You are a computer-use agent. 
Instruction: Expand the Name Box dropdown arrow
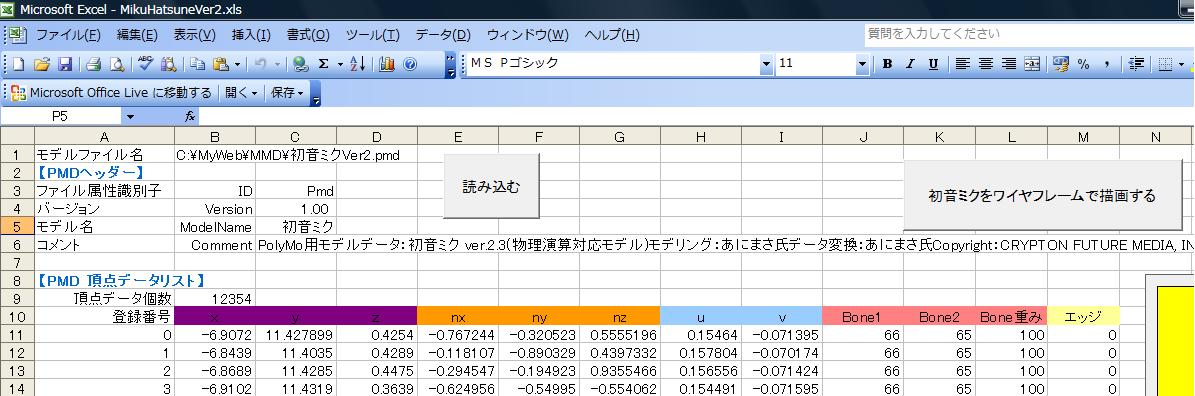point(130,117)
